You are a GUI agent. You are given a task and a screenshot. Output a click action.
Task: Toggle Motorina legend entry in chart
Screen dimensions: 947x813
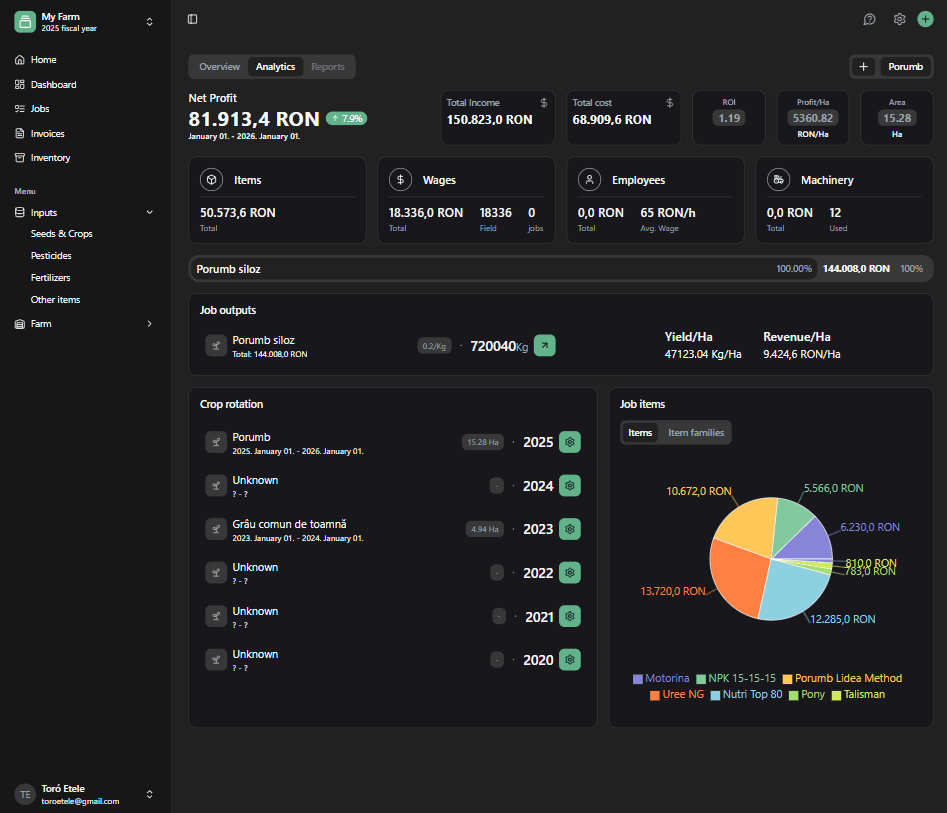[x=660, y=679]
